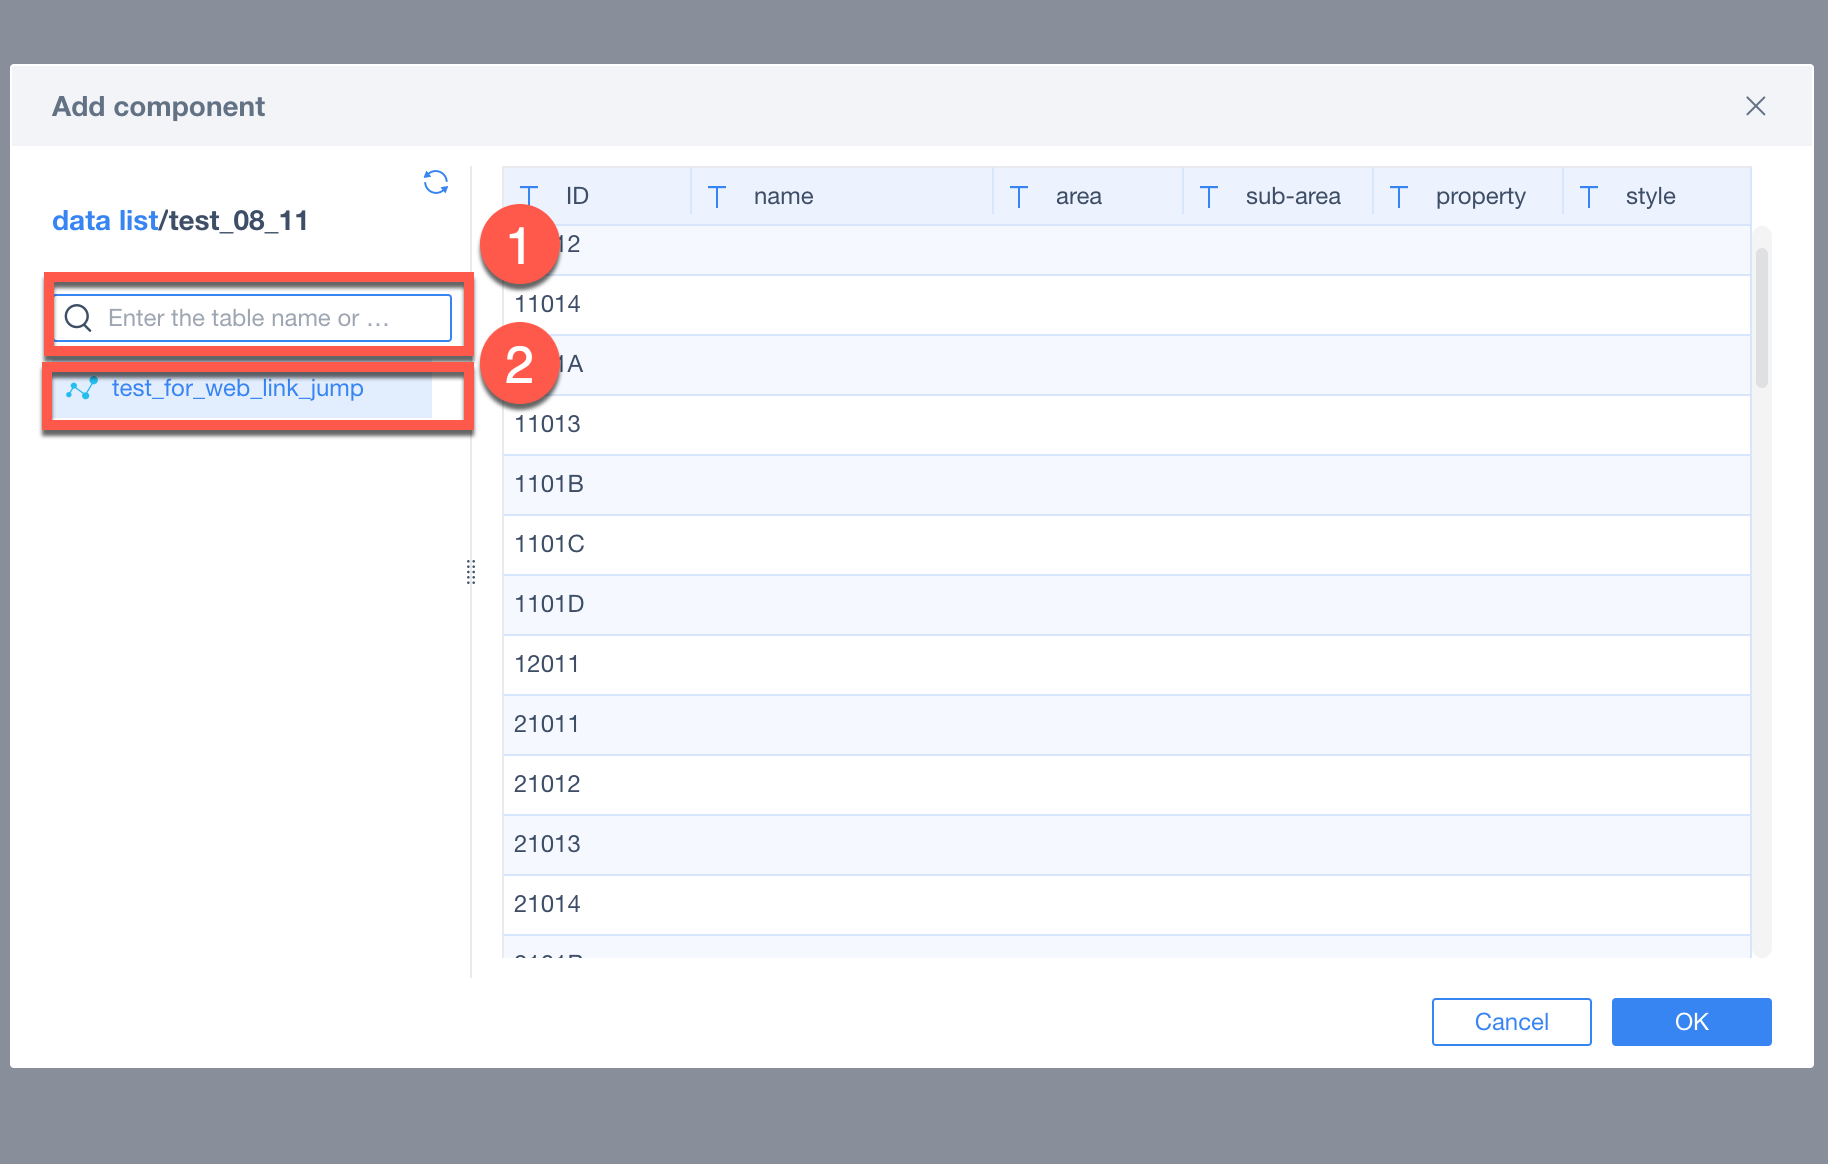Select the row with ID 21013

[1127, 845]
